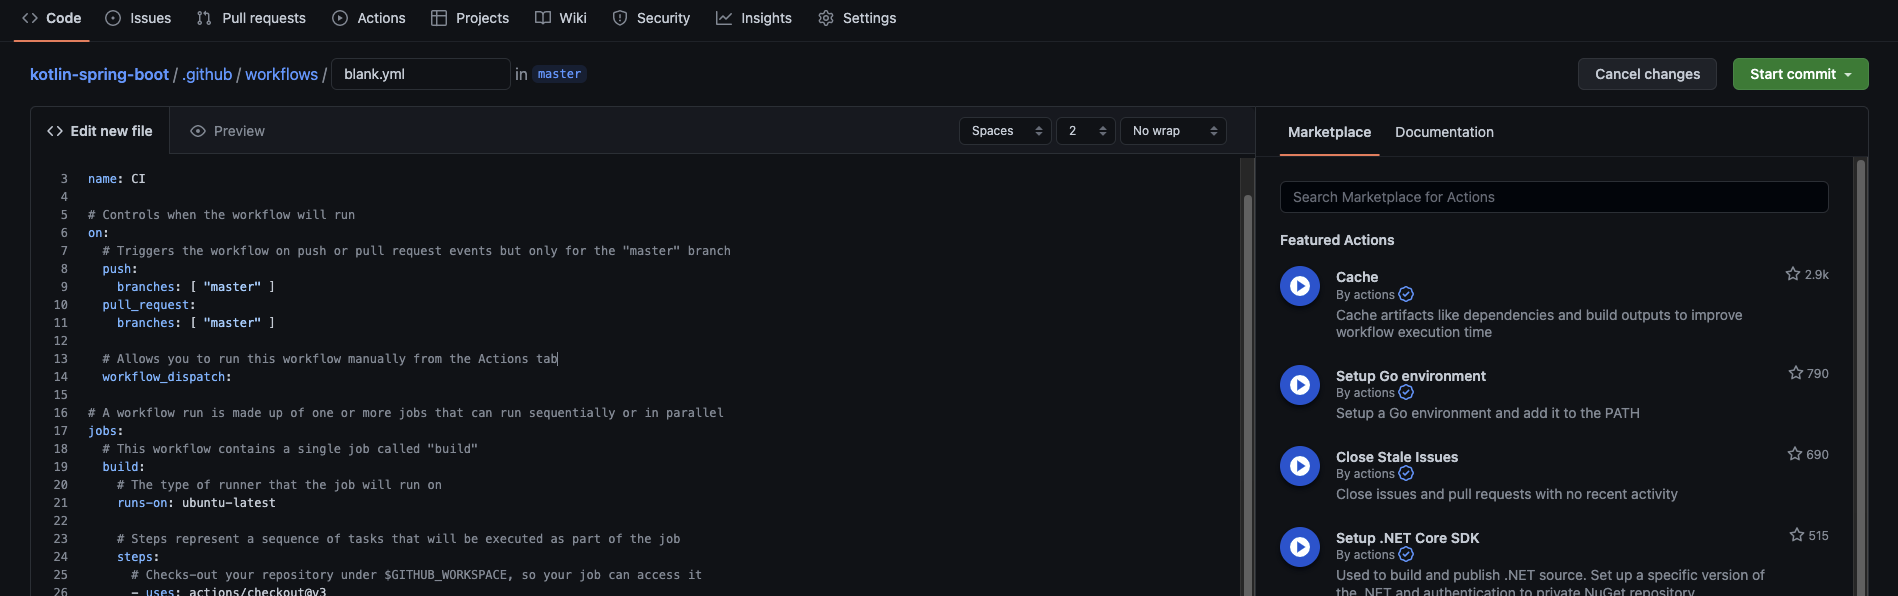Click the .github breadcrumb link
The width and height of the screenshot is (1898, 596).
click(x=207, y=74)
